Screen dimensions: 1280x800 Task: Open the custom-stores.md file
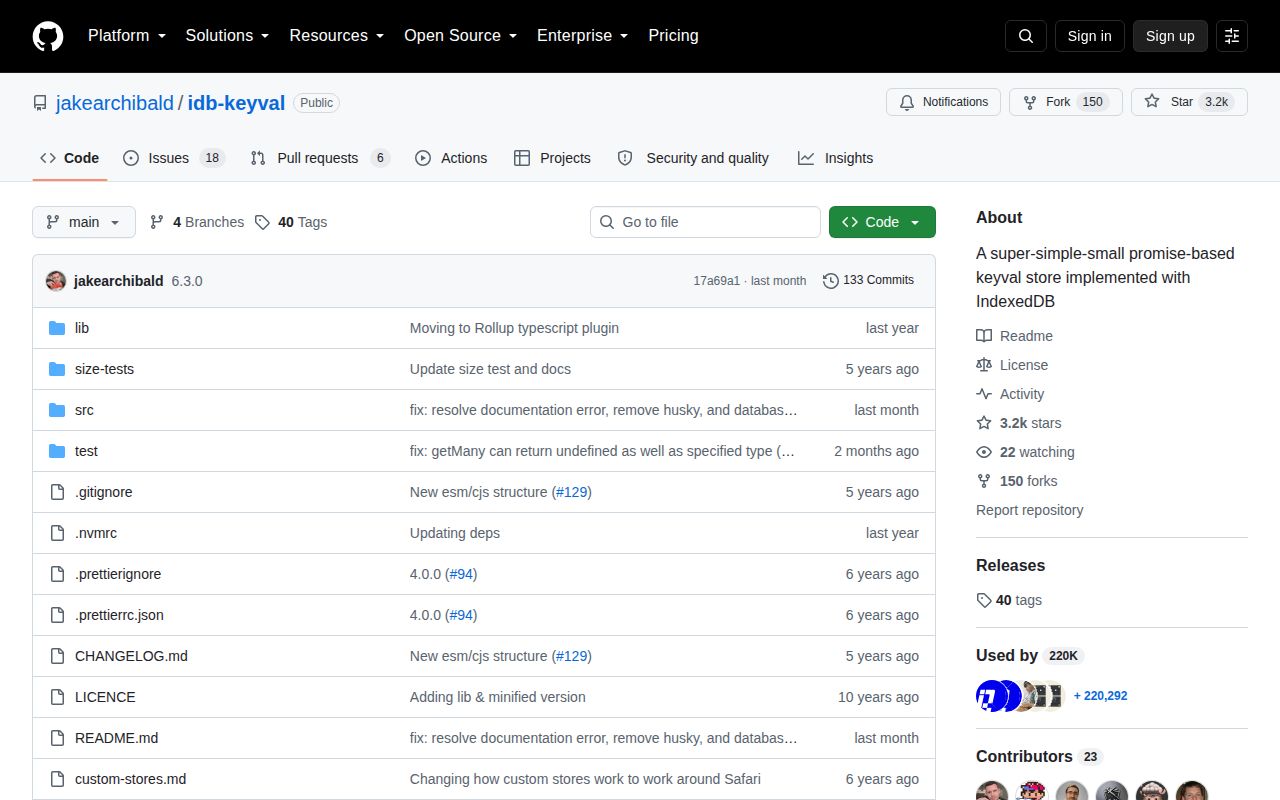(x=130, y=779)
